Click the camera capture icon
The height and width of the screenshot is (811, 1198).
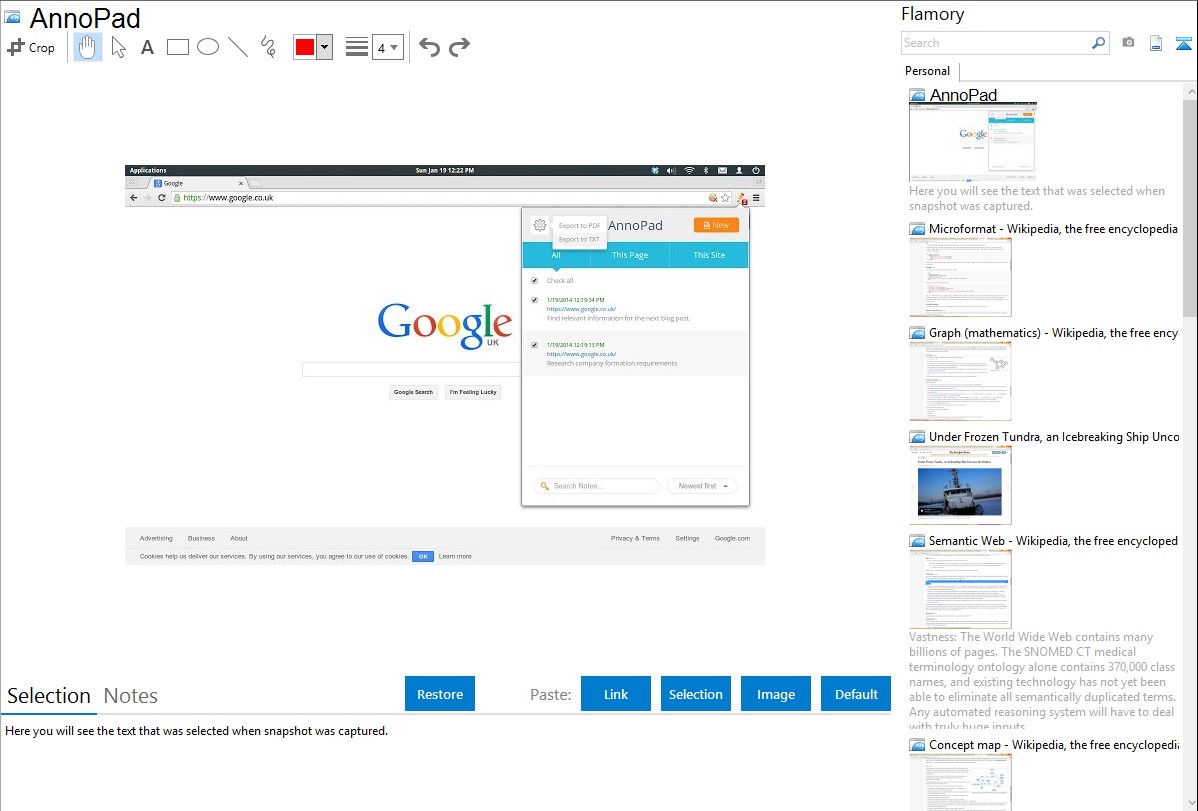pyautogui.click(x=1128, y=43)
